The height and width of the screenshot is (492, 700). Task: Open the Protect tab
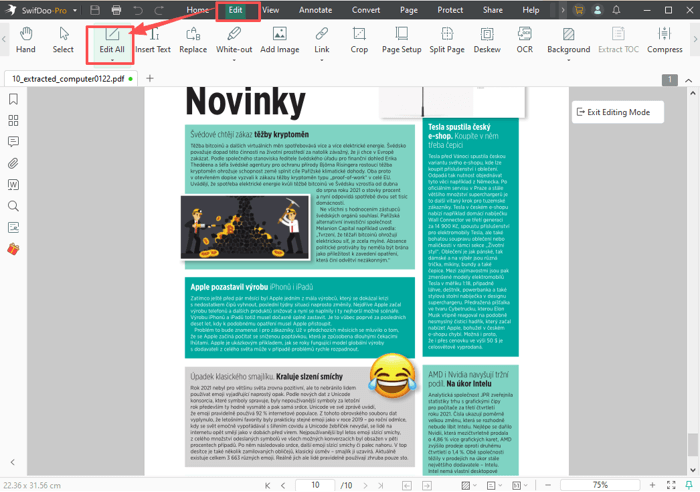450,10
